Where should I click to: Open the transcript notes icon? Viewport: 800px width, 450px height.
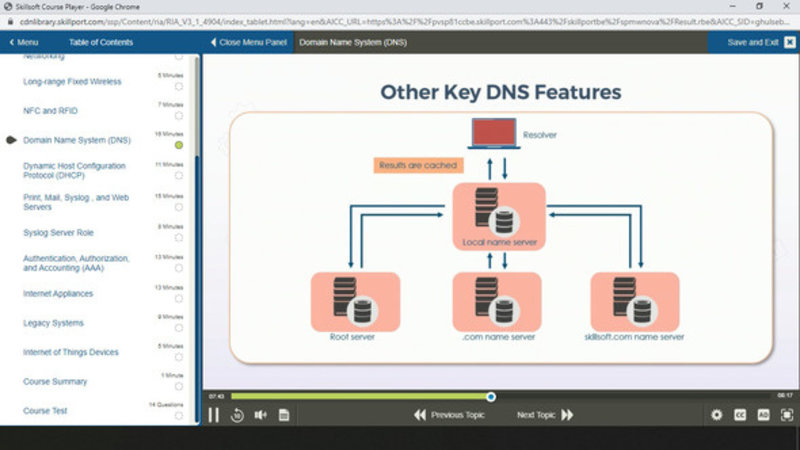click(284, 415)
